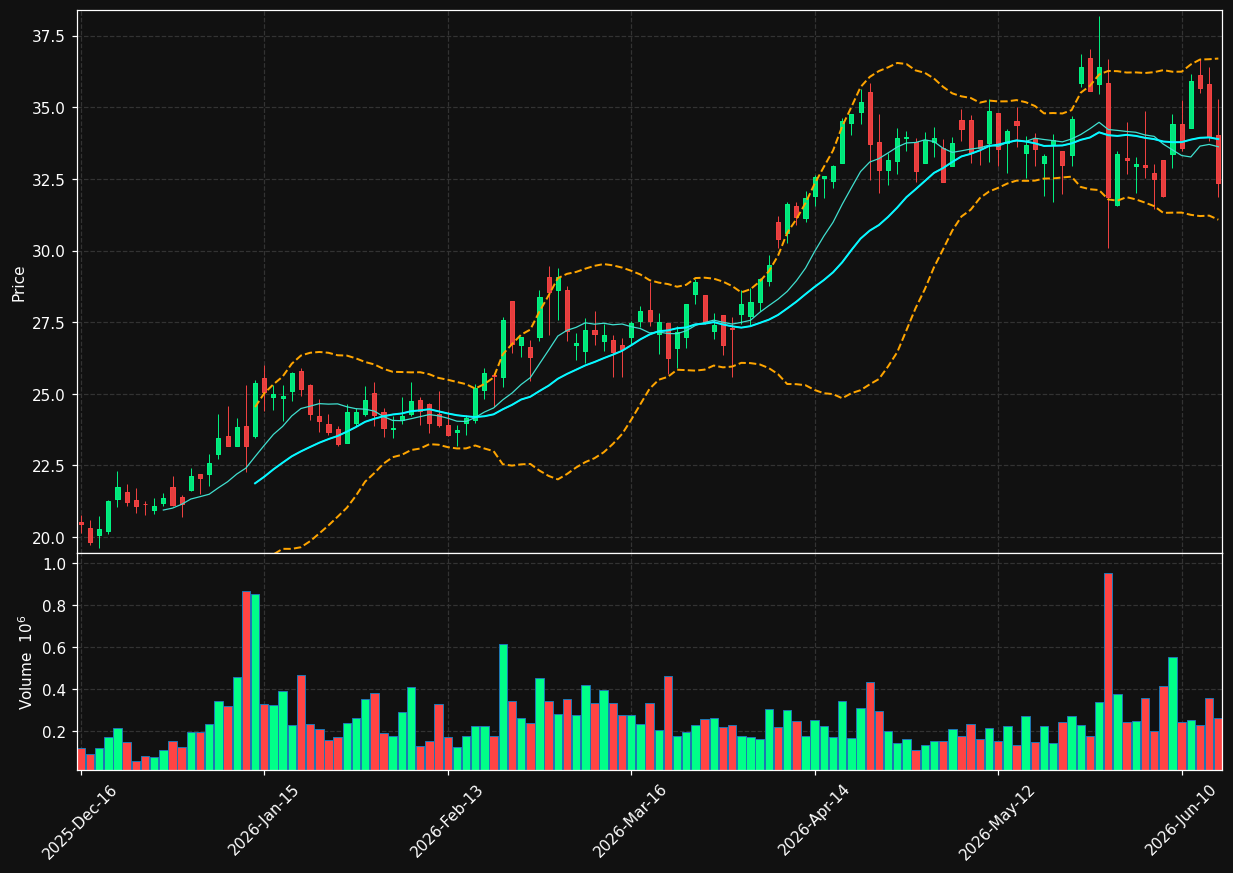Click the 0.6 volume axis tick label
Screen dimensions: 1233x873
click(54, 648)
